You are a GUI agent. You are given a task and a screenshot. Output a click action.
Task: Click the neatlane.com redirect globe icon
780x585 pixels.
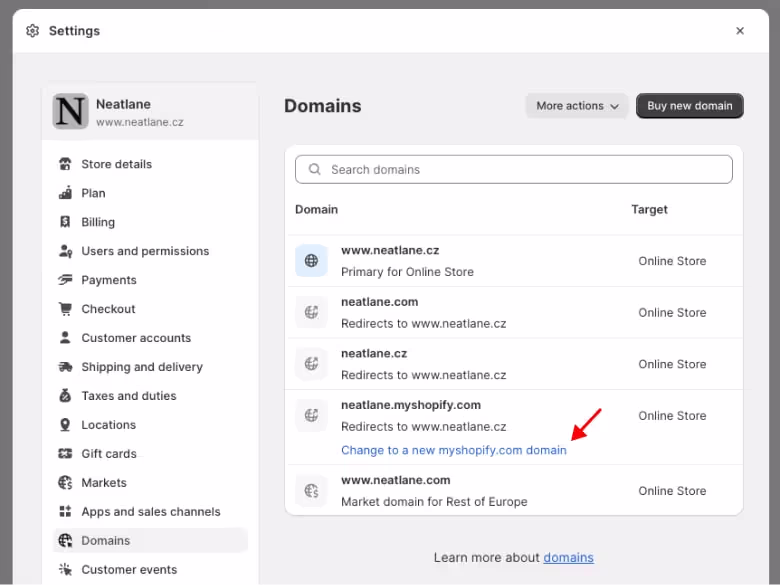pos(311,312)
